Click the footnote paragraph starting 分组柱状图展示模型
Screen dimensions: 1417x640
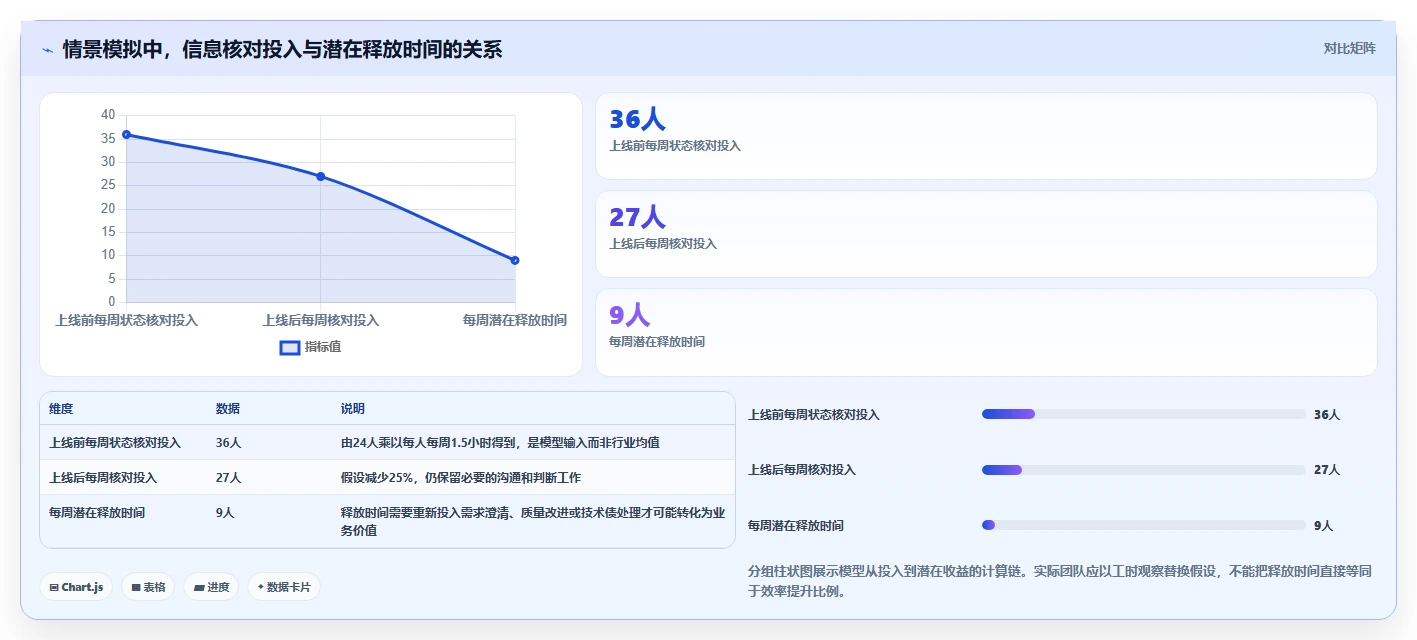1061,581
